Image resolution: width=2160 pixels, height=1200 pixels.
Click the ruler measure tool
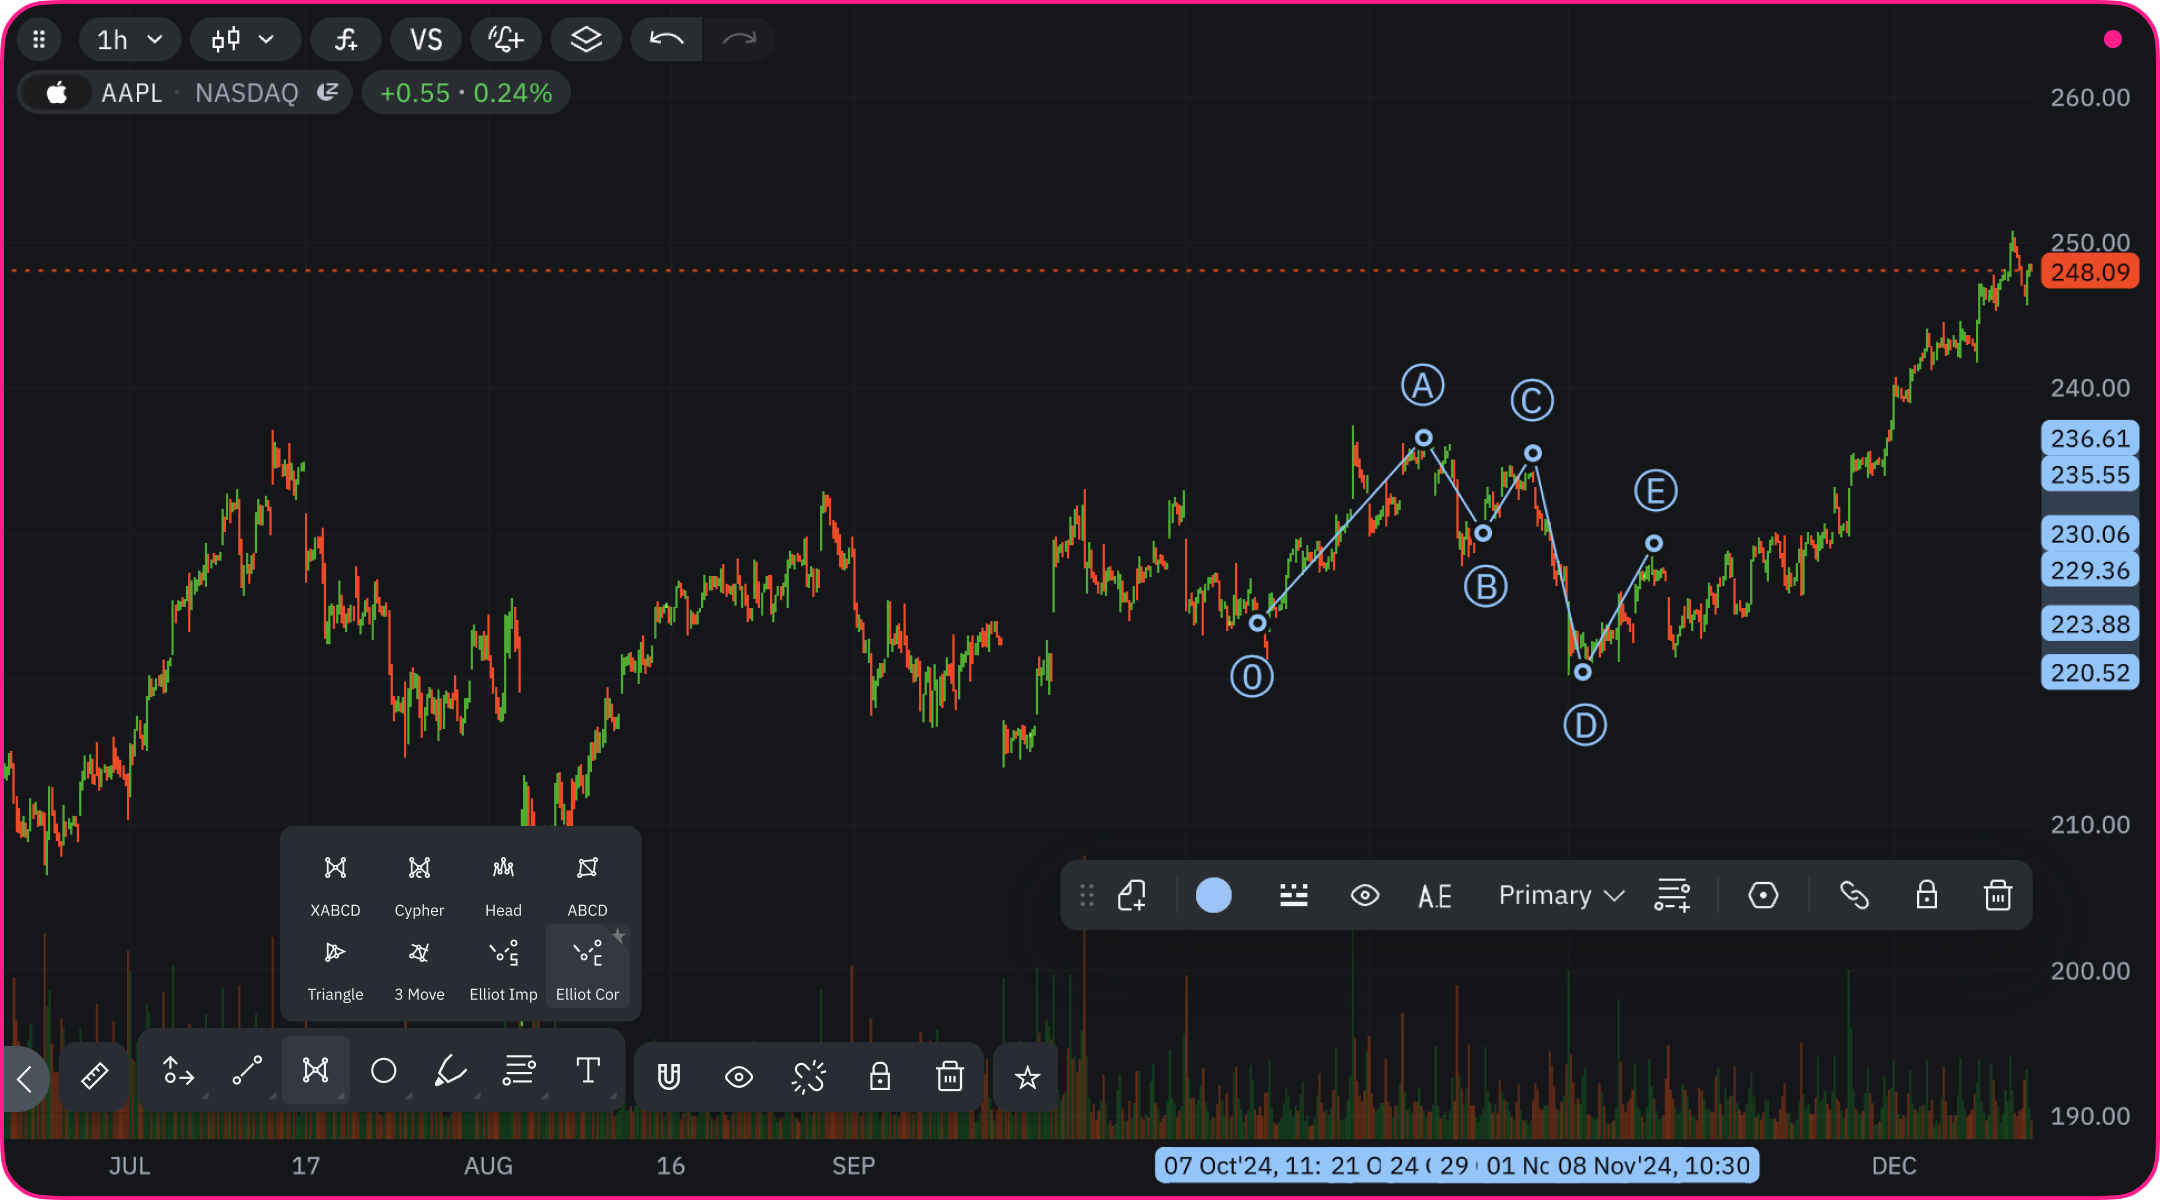click(x=94, y=1076)
